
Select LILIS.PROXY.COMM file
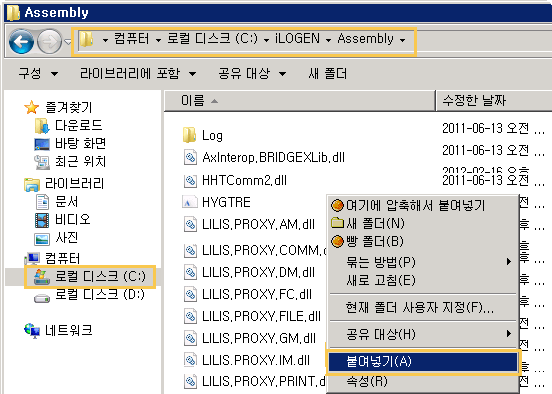tap(255, 250)
